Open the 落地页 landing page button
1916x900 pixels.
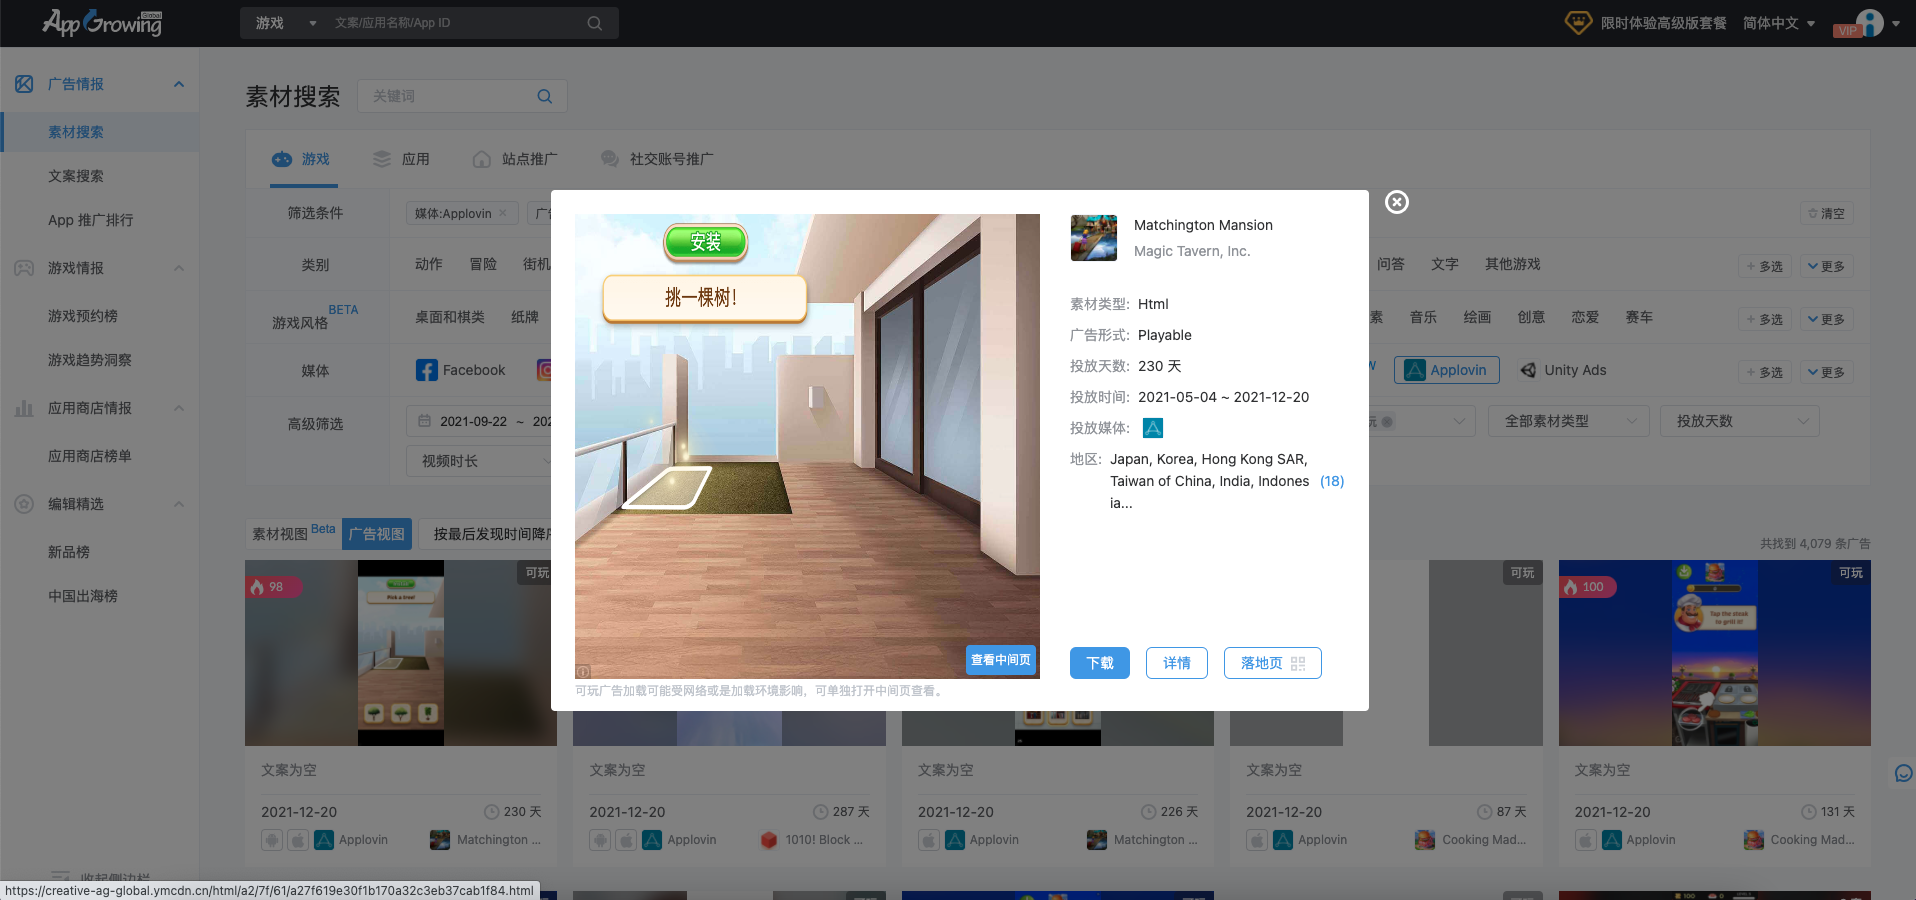coord(1273,663)
